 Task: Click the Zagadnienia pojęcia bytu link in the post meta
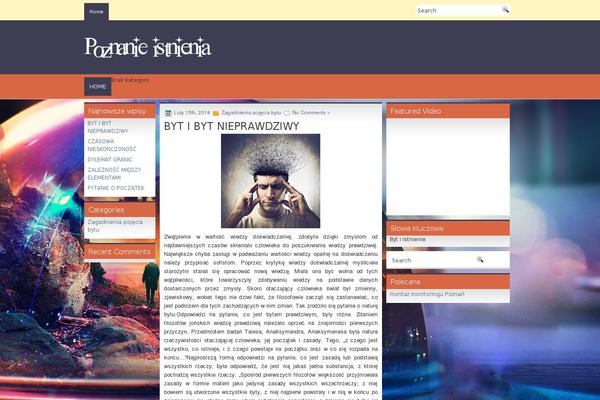251,113
